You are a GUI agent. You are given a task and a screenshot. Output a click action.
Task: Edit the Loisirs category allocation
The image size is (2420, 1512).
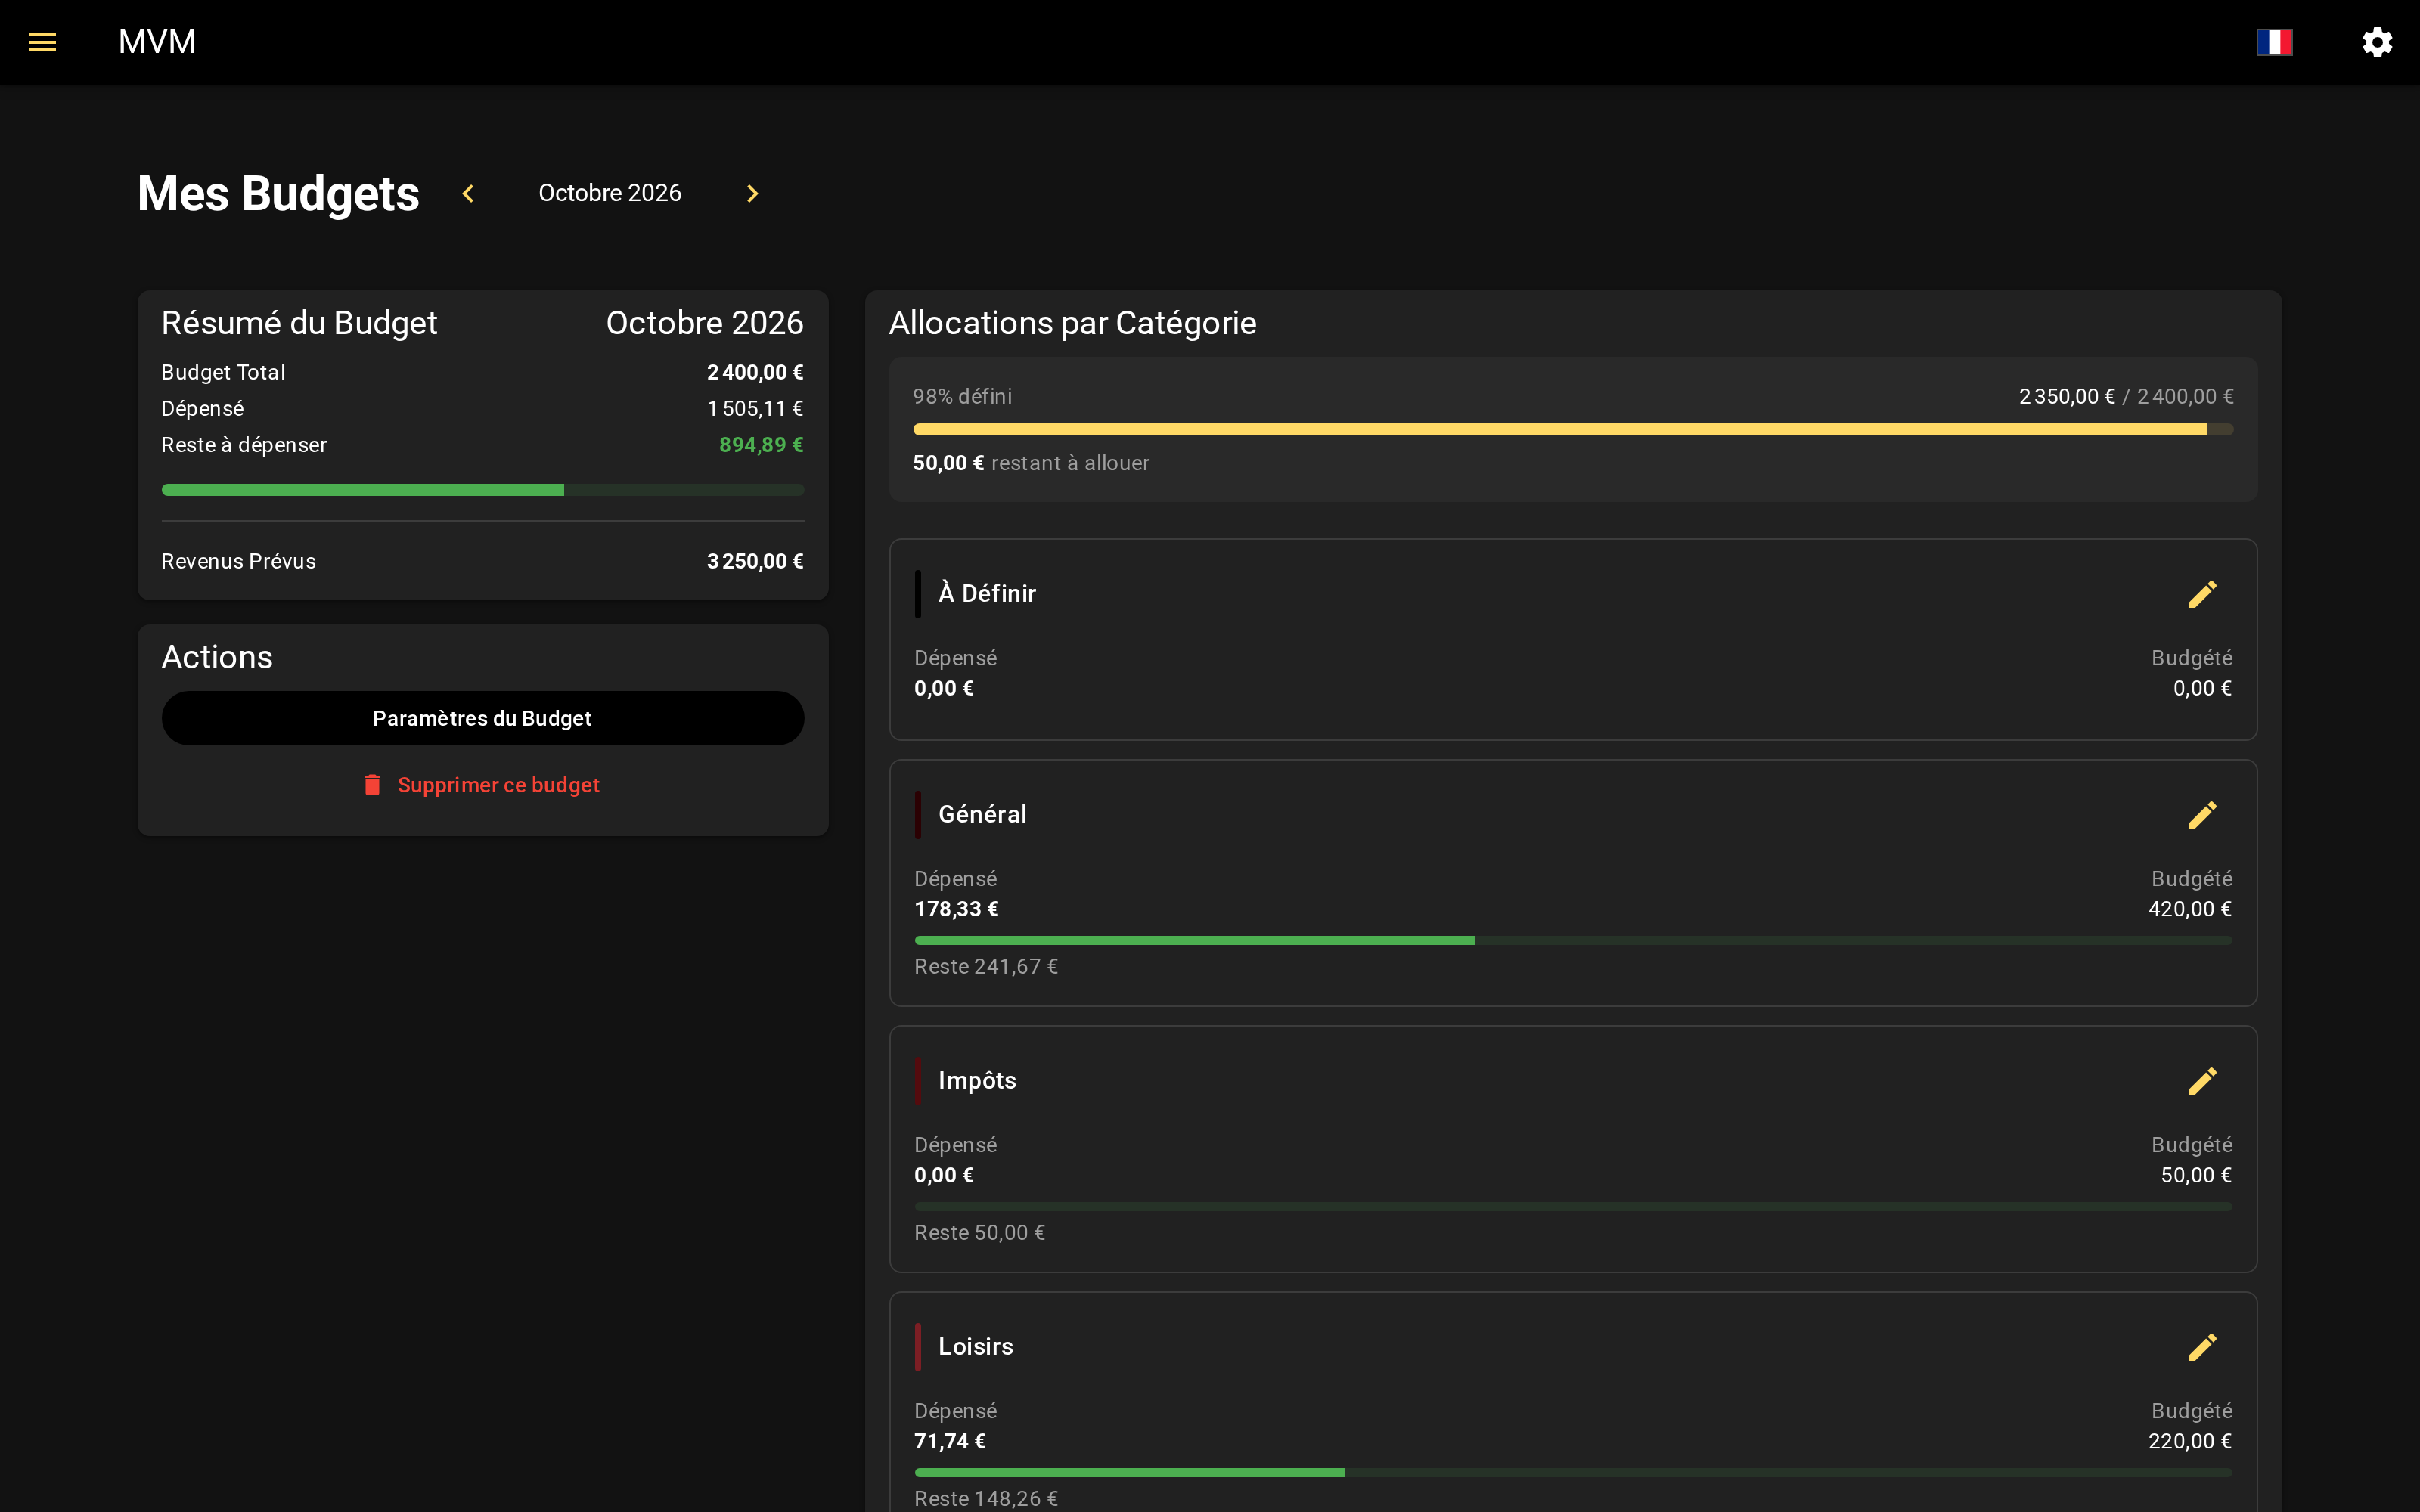click(2202, 1347)
